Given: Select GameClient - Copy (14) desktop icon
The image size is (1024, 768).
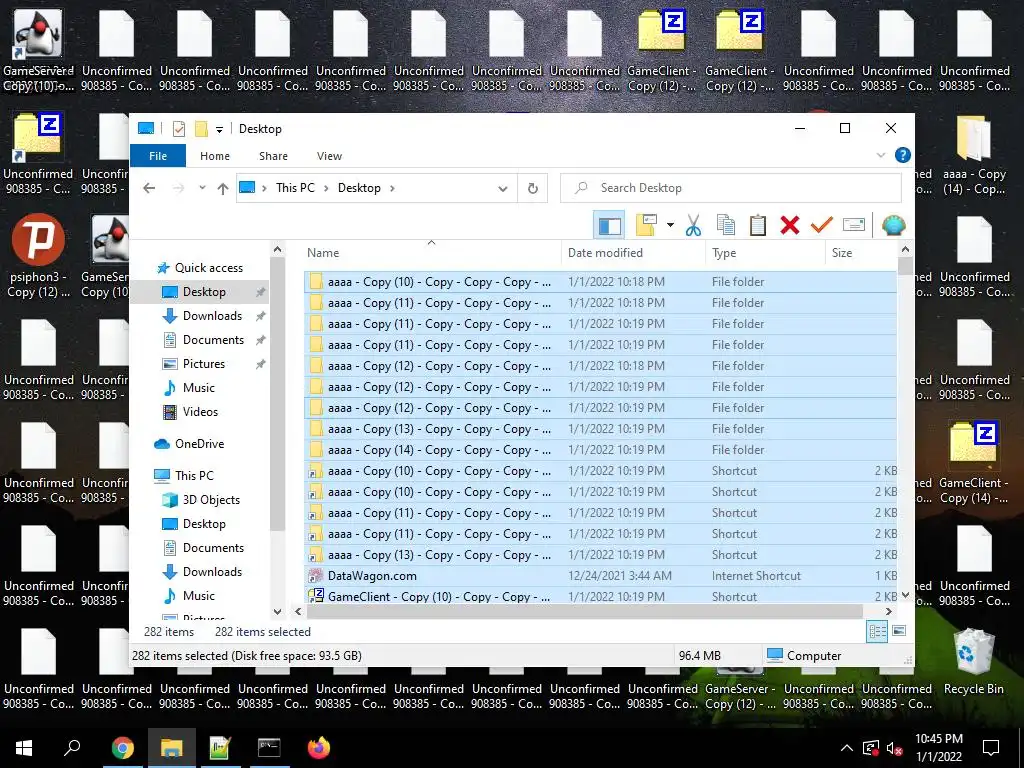Looking at the screenshot, I should point(974,464).
